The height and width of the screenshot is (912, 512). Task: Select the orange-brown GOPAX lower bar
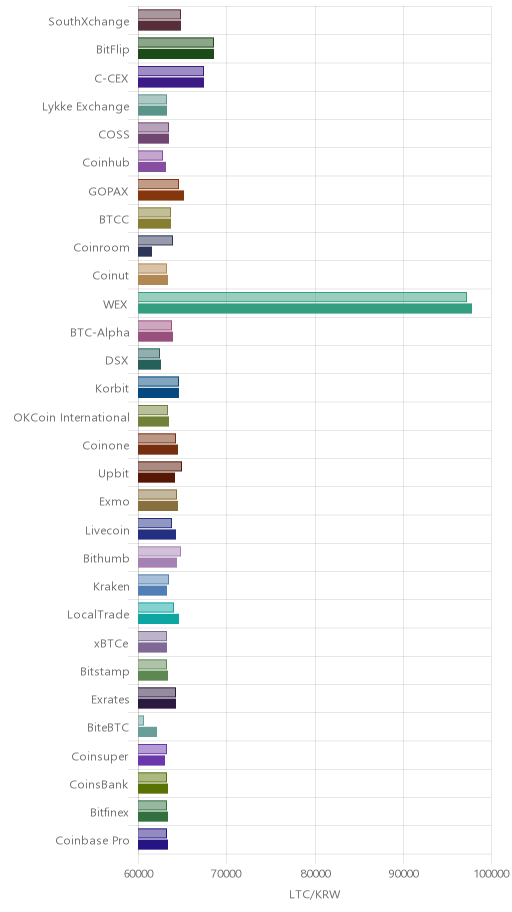pos(161,195)
